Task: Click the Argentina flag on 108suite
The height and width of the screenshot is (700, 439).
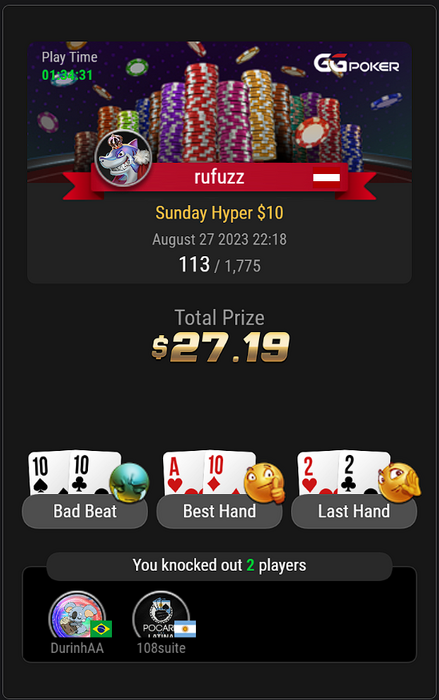Action: click(x=185, y=629)
